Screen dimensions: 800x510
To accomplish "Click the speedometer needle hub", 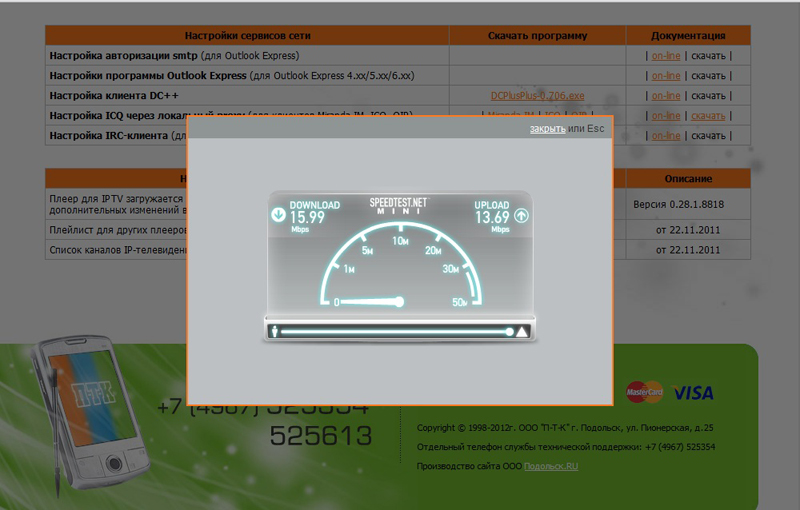I will [399, 301].
